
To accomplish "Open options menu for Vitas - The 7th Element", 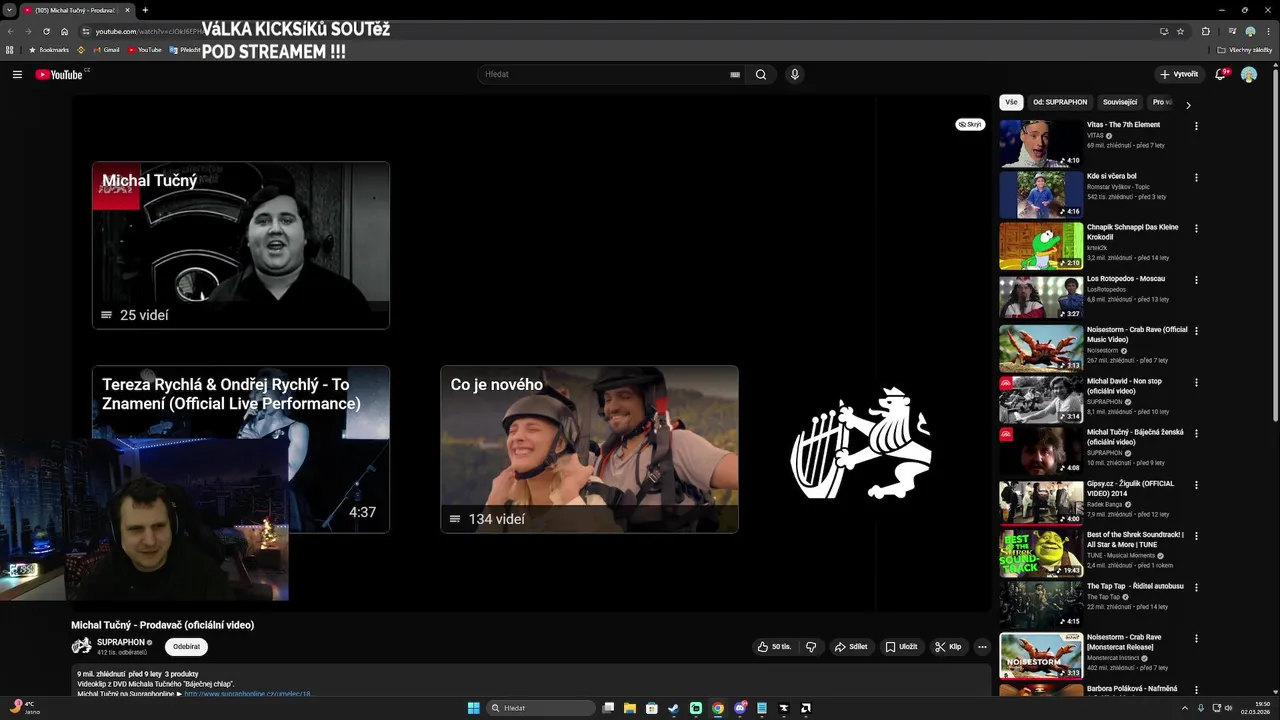I will coord(1196,126).
